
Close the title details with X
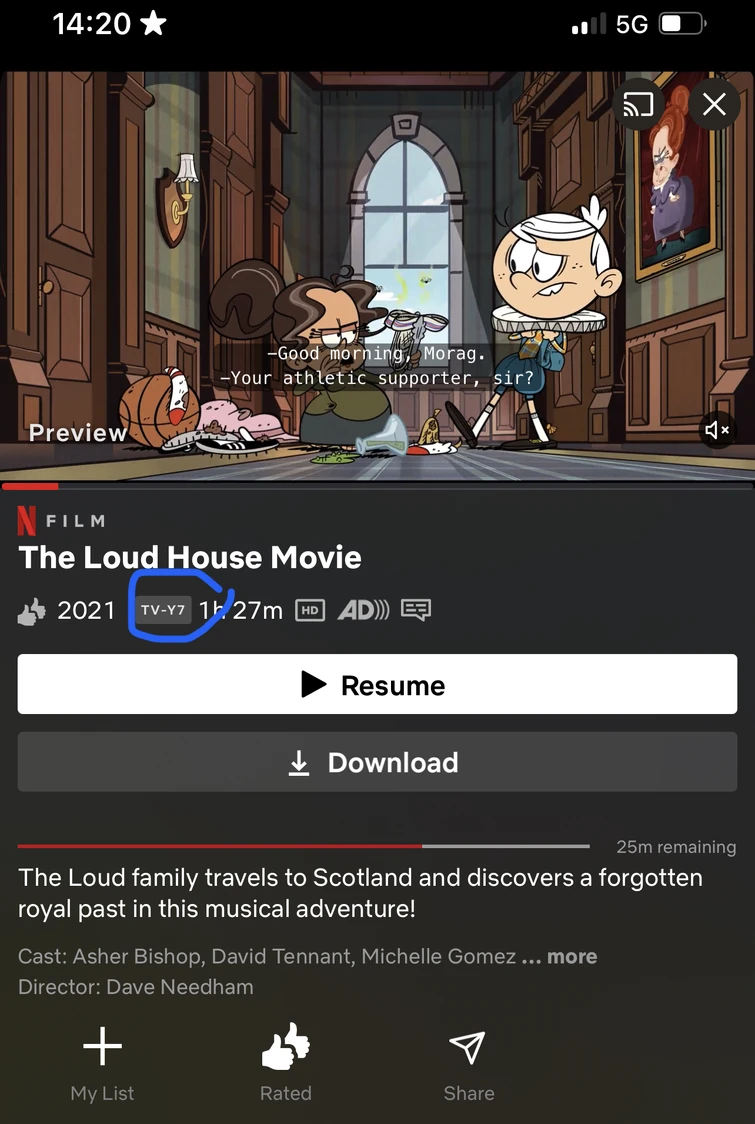point(714,105)
